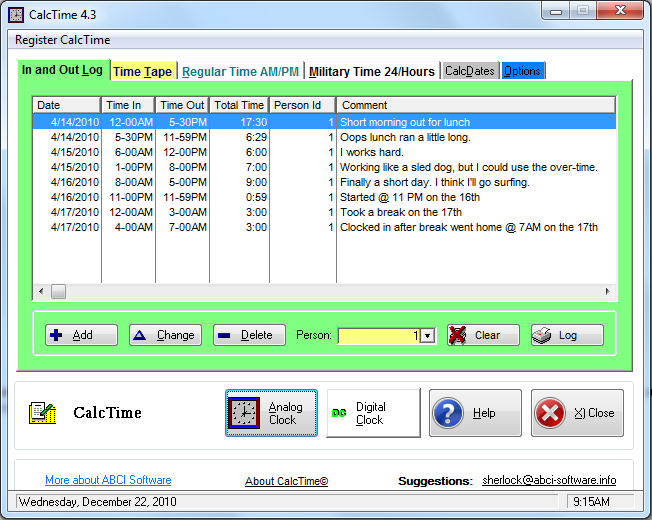
Task: Follow More about ABCI Software link
Action: (108, 480)
